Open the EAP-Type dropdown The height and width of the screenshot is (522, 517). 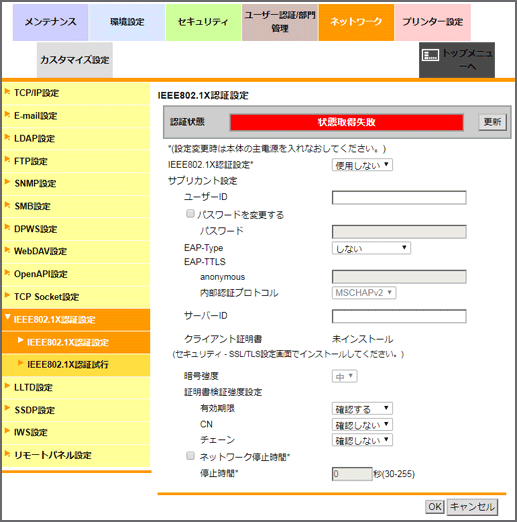(x=371, y=248)
